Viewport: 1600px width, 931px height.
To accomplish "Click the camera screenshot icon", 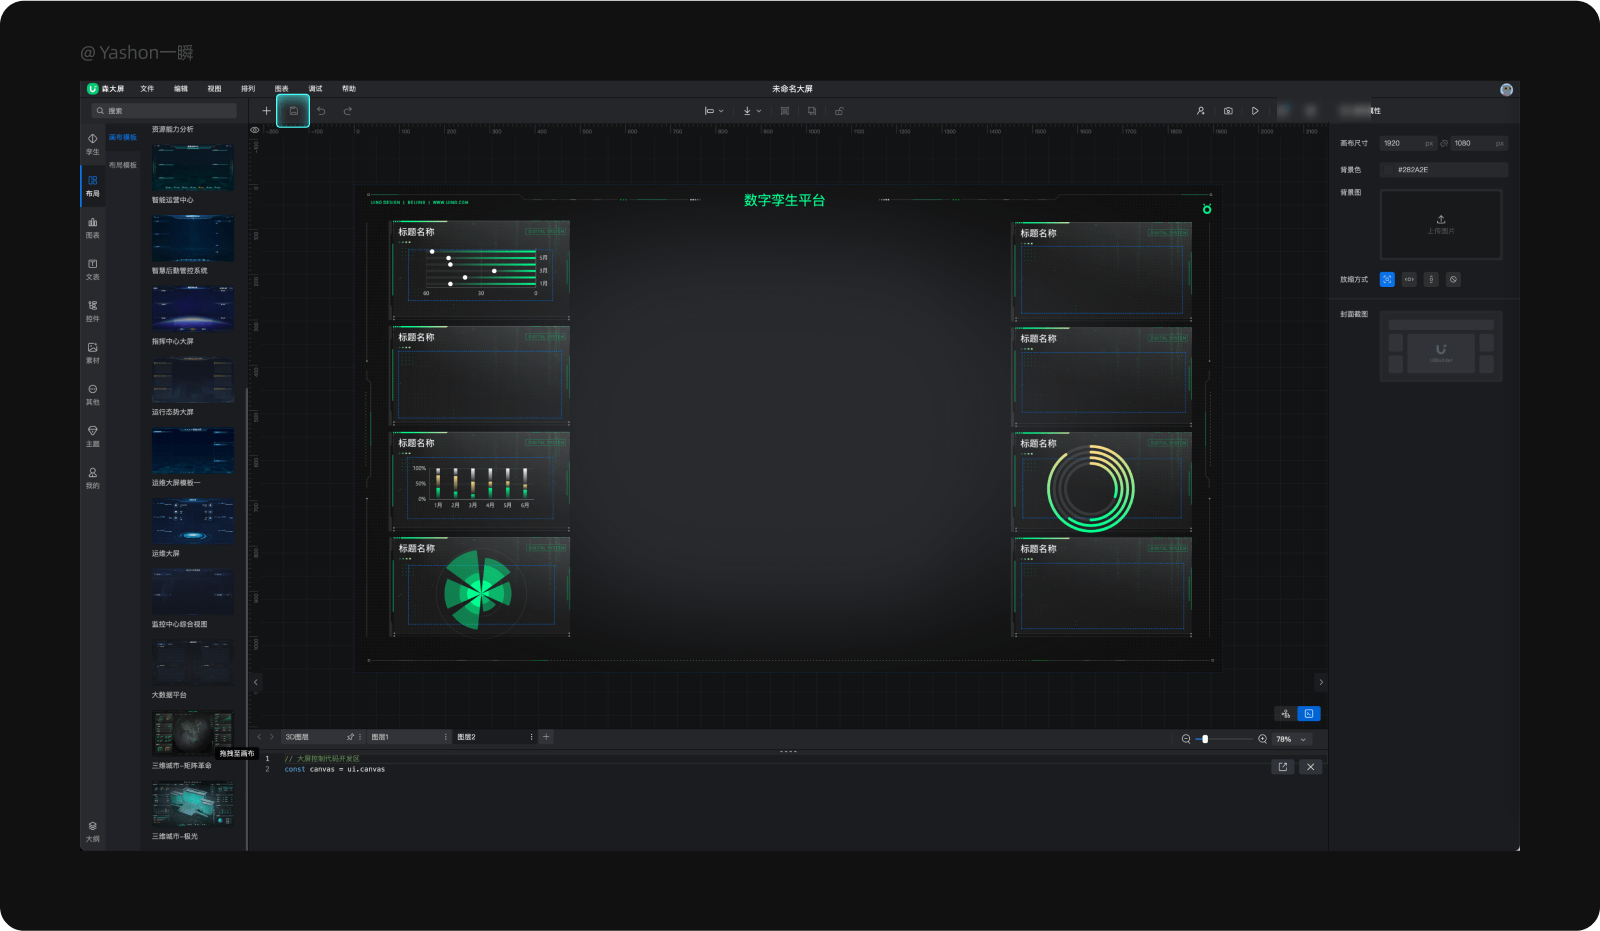I will (1228, 111).
